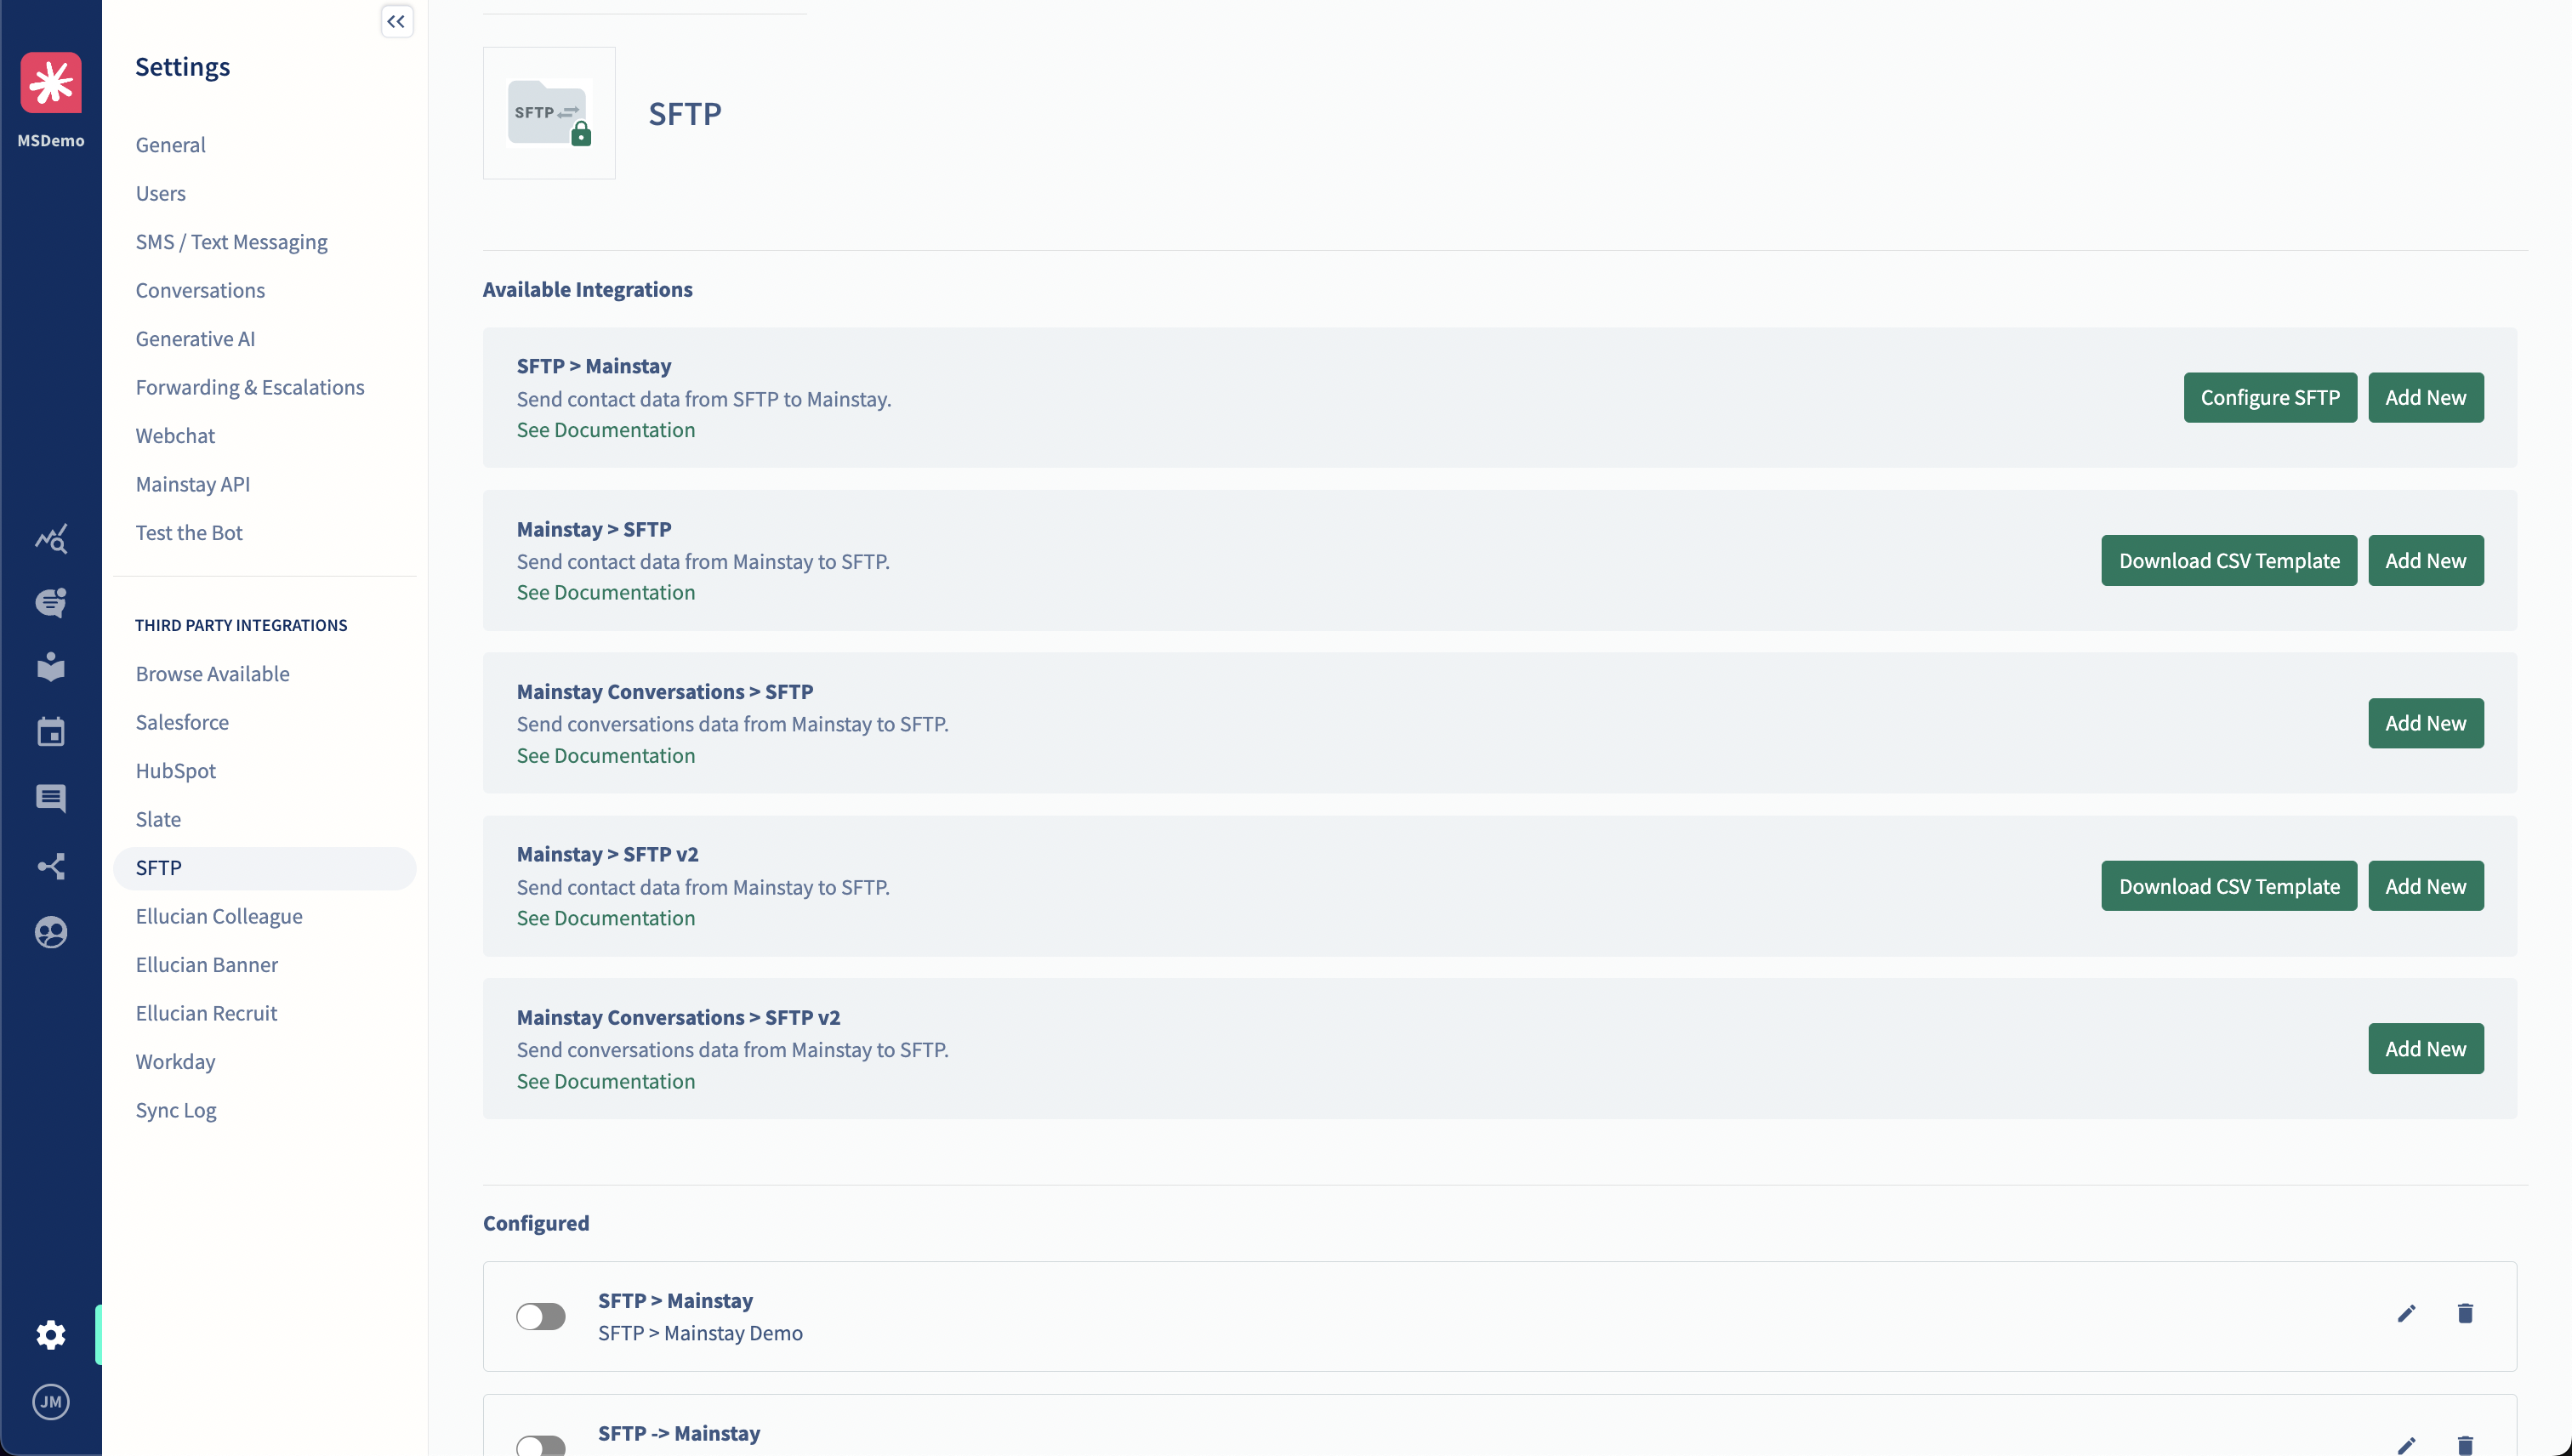Select SFTP in integrations list
This screenshot has height=1456, width=2572.
(264, 868)
